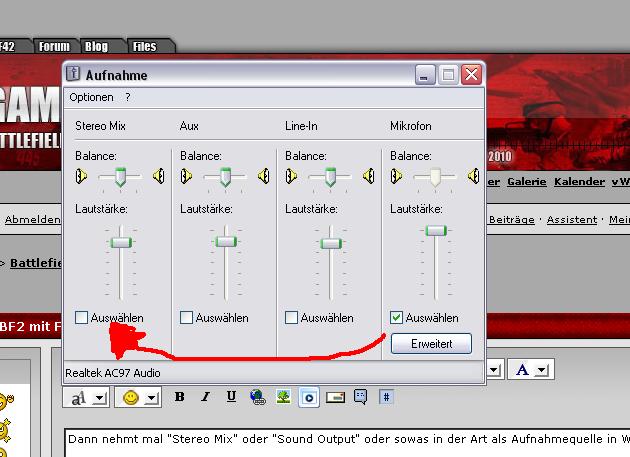The image size is (630, 457).
Task: Expand the font color dropdown arrow
Action: click(x=541, y=370)
